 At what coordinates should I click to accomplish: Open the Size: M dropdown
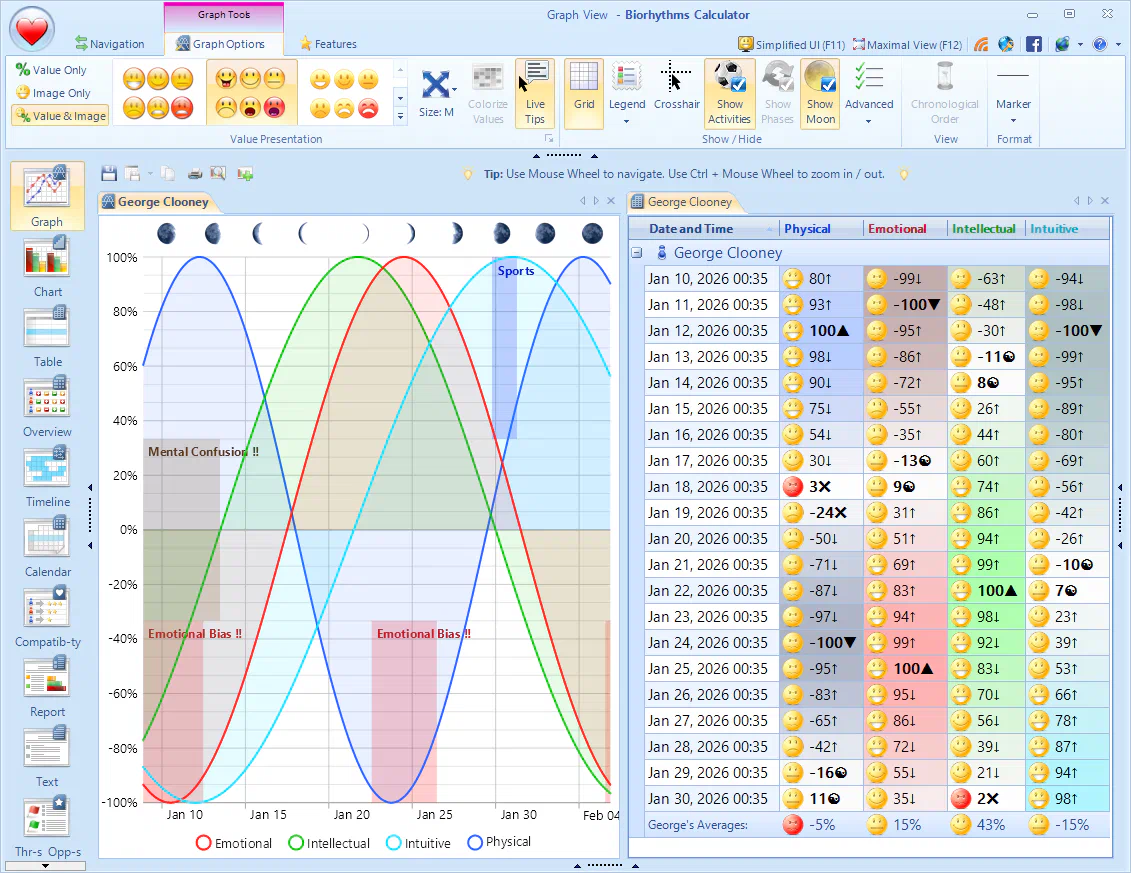(x=437, y=95)
